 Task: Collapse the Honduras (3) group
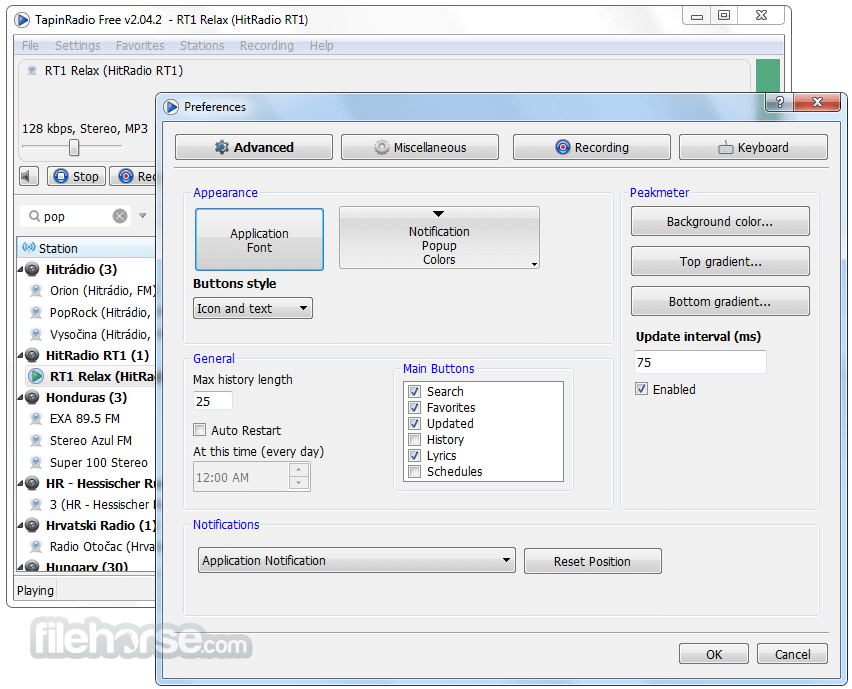coord(20,397)
